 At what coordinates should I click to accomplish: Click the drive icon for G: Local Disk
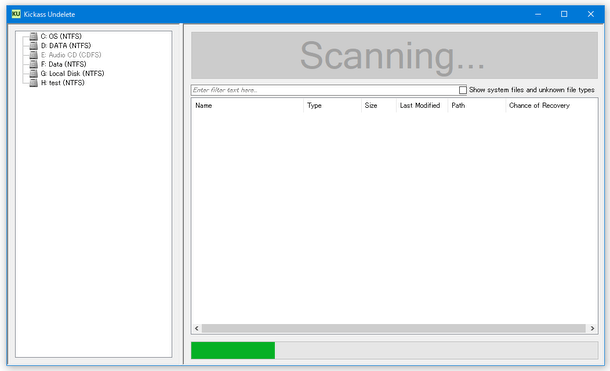coord(34,74)
